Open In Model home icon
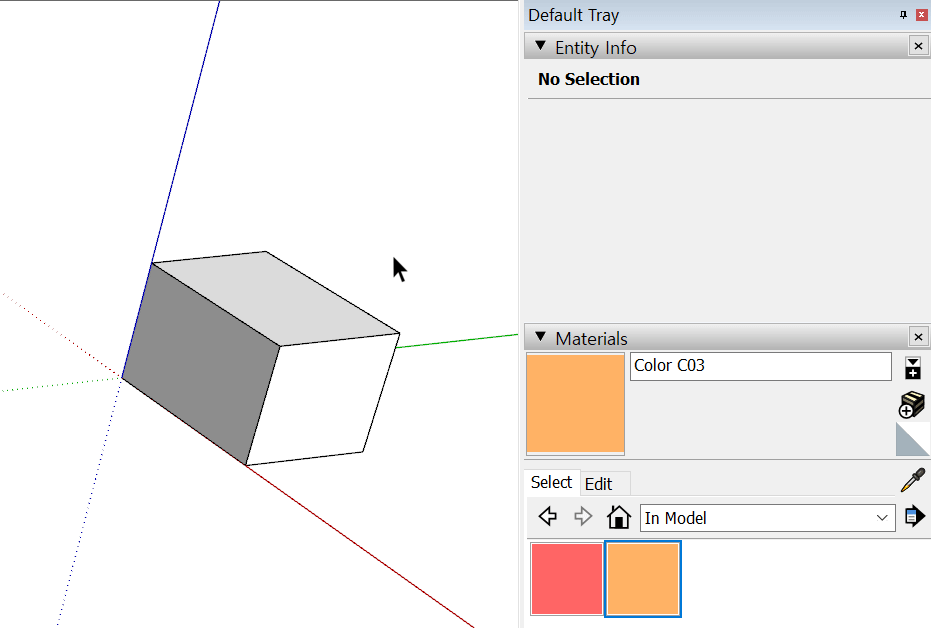The image size is (931, 628). (619, 516)
